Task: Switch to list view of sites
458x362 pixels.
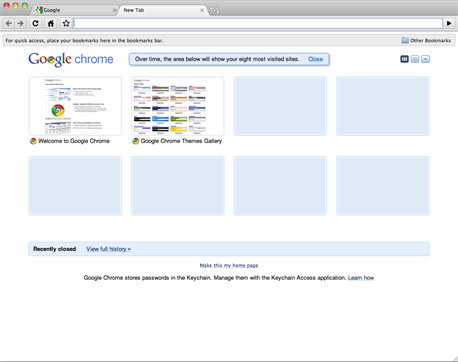Action: [415, 59]
